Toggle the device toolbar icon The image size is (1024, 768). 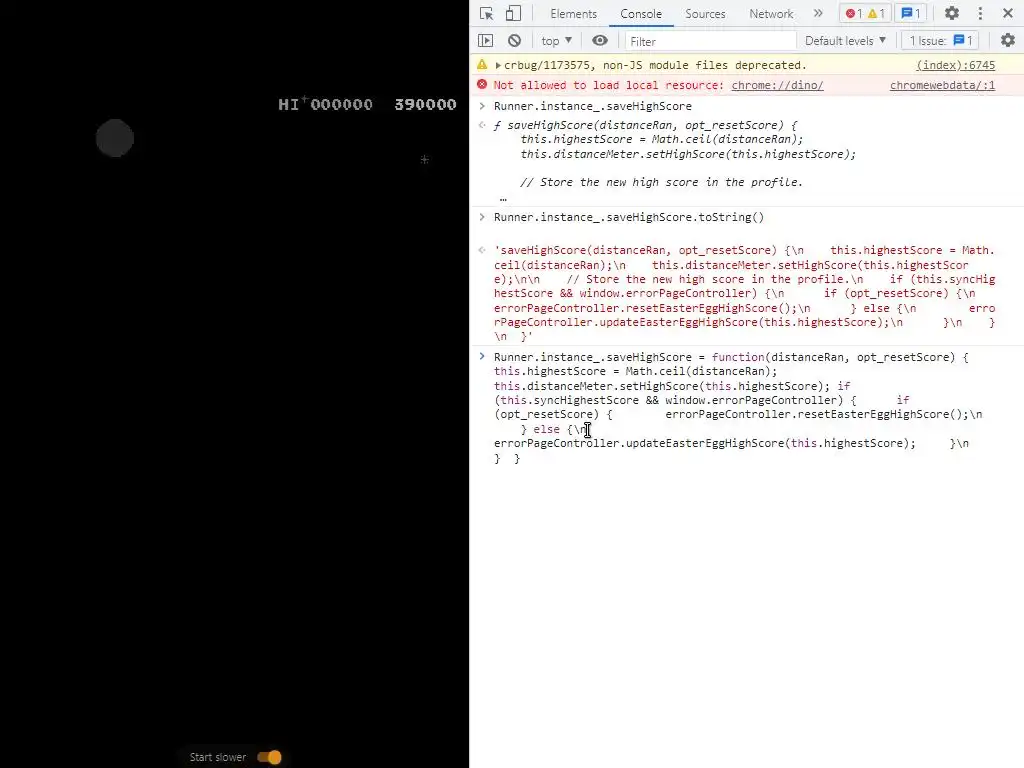pyautogui.click(x=513, y=13)
